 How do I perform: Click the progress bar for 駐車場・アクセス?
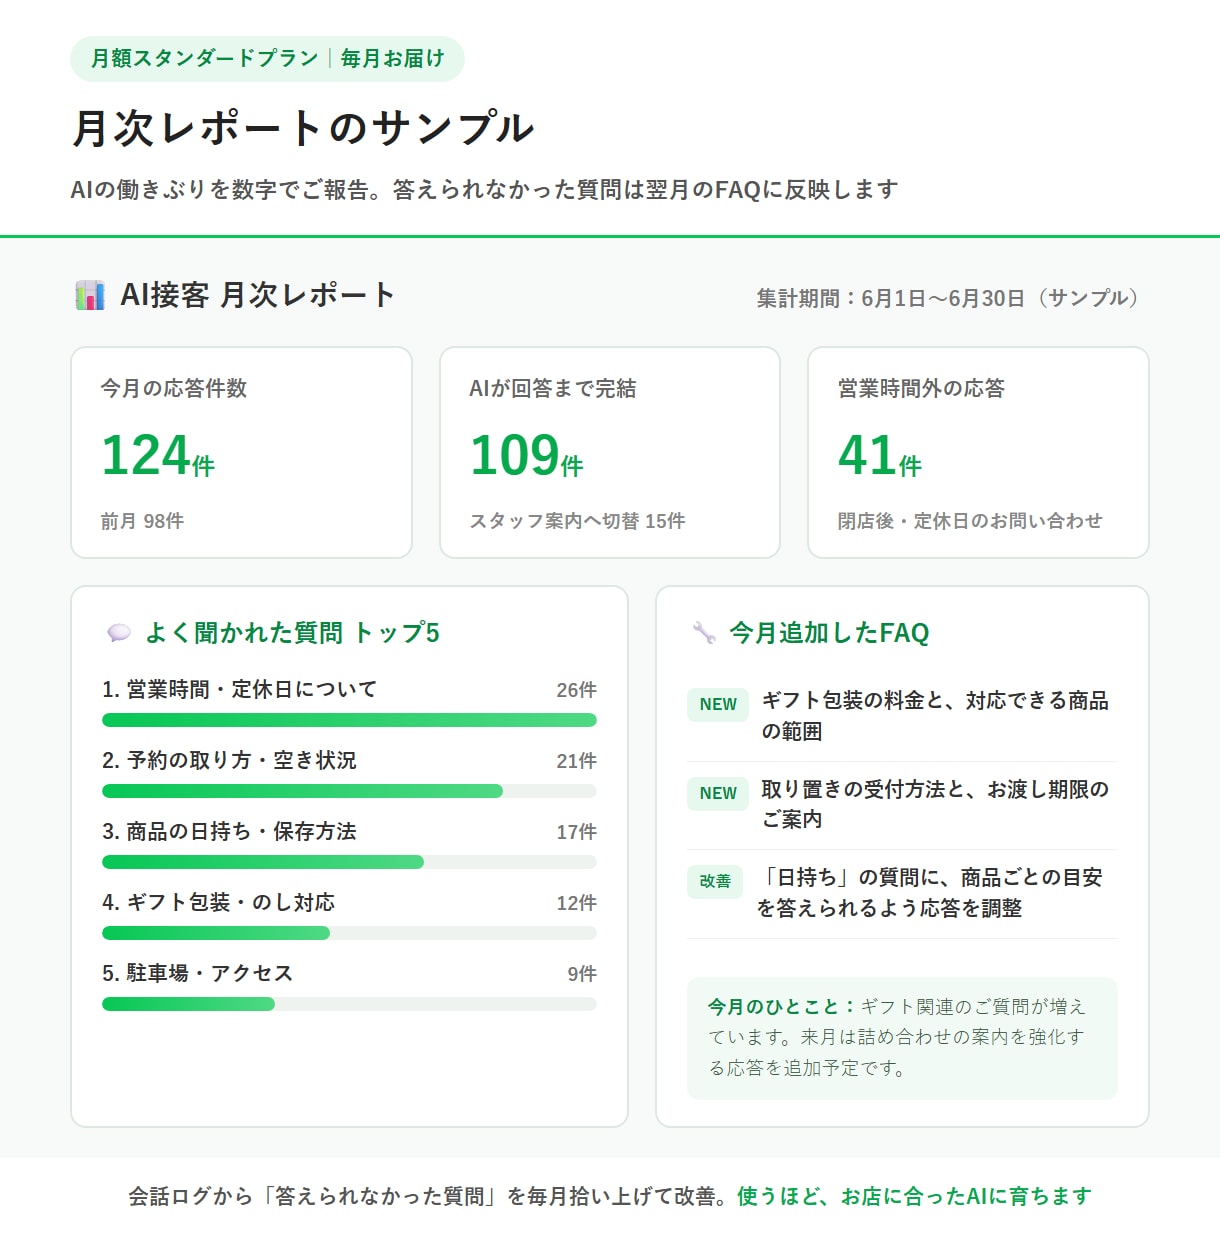point(349,1004)
